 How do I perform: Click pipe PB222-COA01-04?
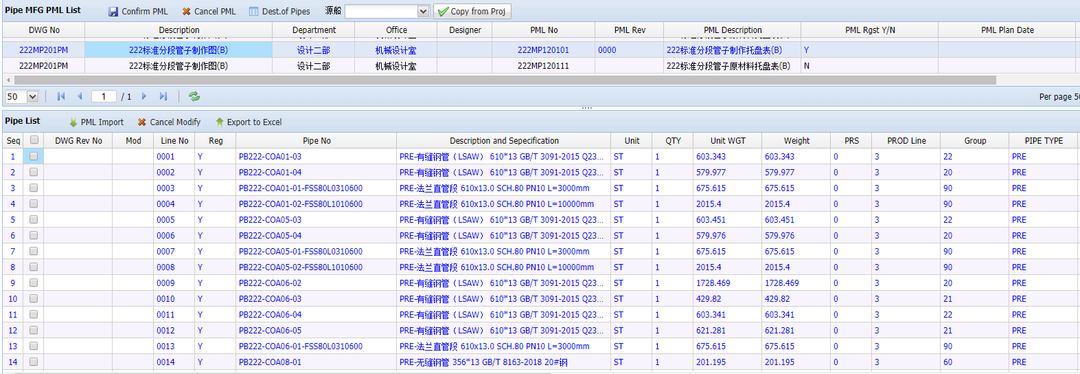[x=270, y=172]
